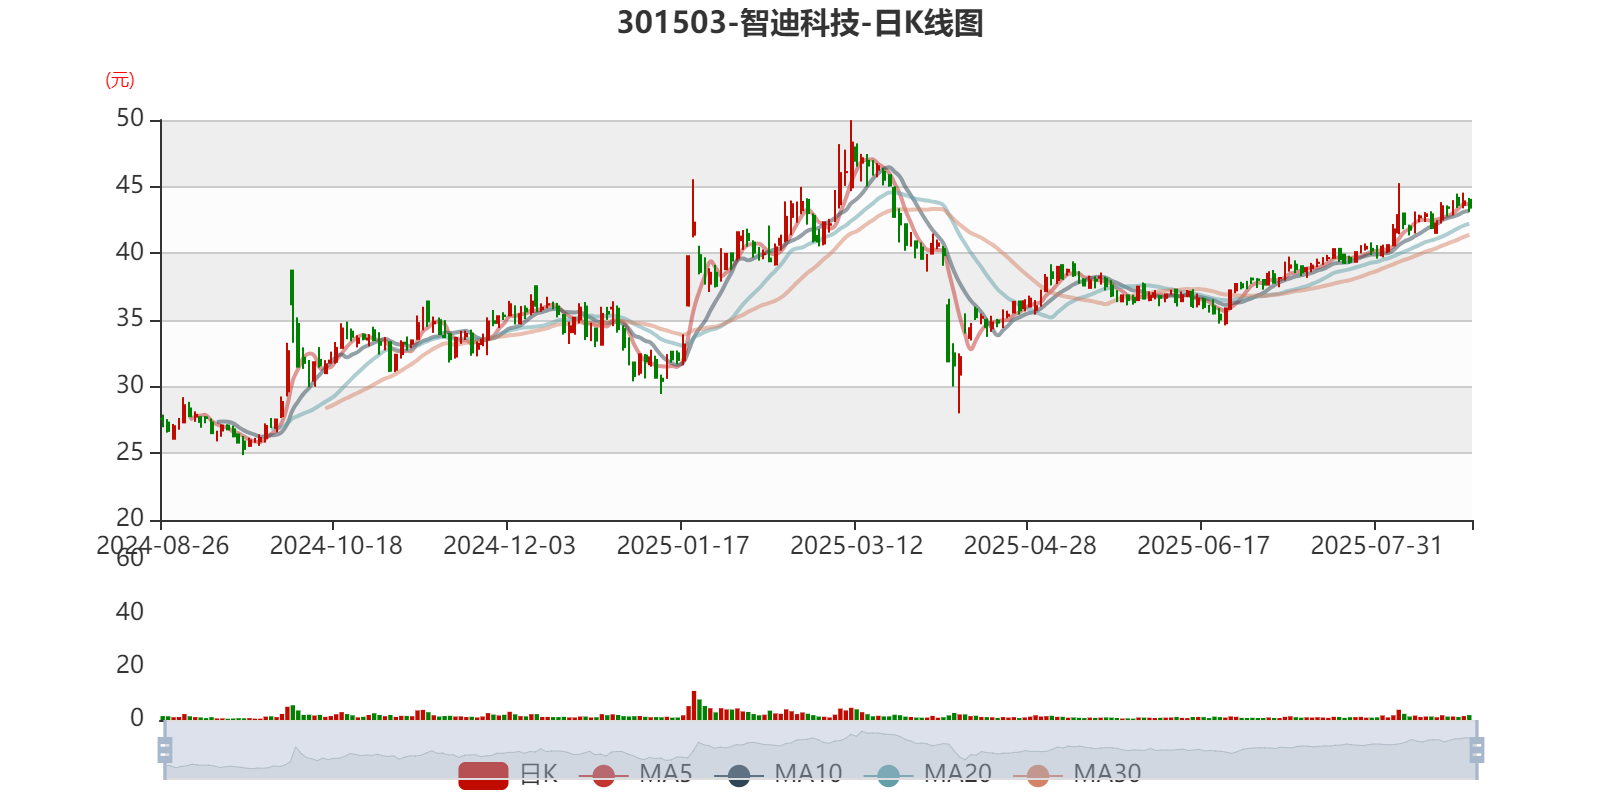Click the x-axis date label 2025-01-17

click(683, 546)
